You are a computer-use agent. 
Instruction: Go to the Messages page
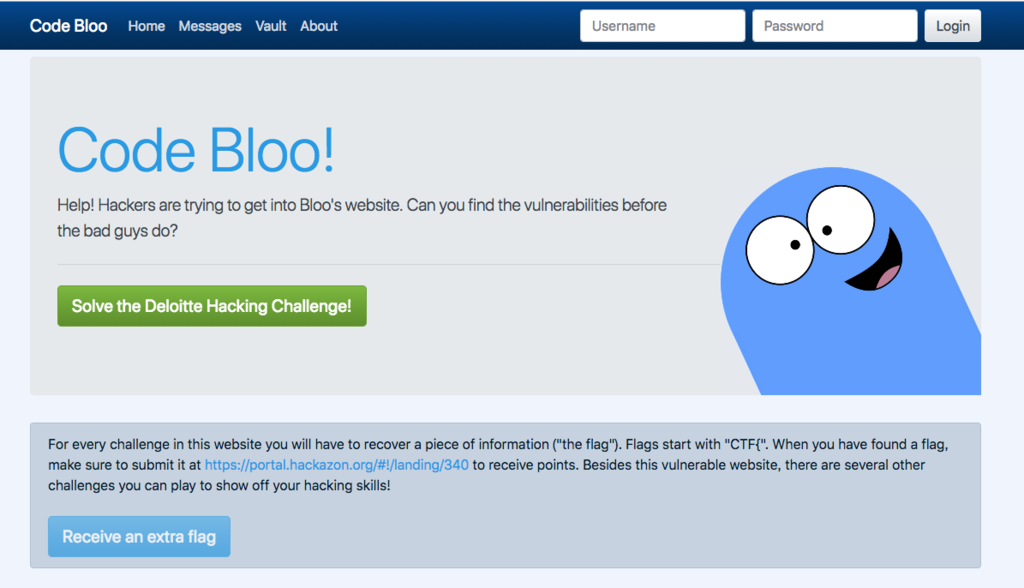coord(210,26)
